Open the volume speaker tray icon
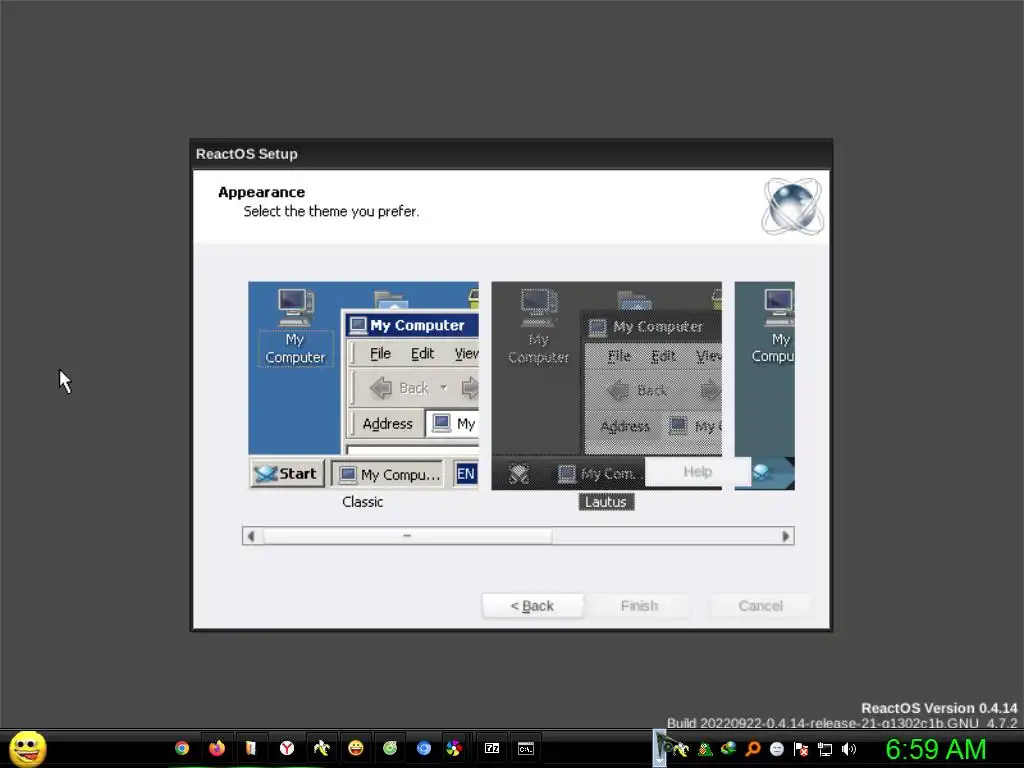This screenshot has width=1024, height=768. [x=848, y=749]
